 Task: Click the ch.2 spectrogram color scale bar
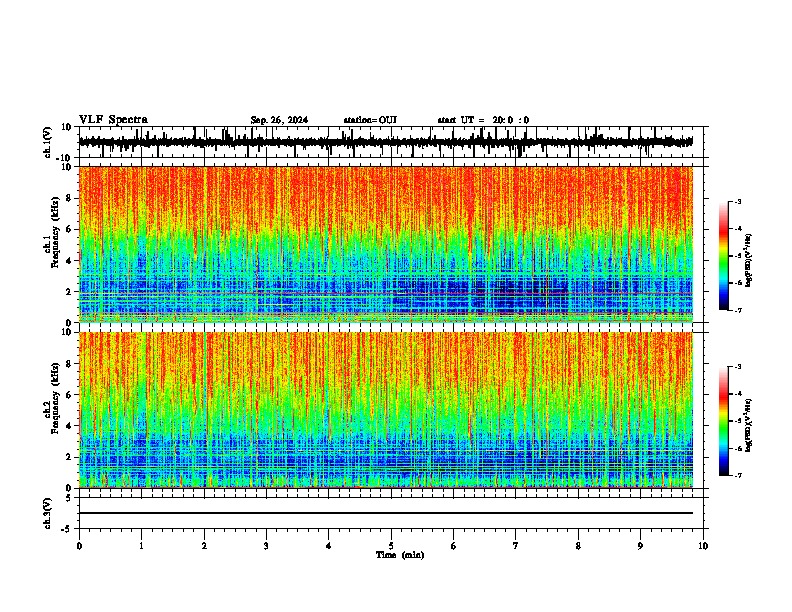[x=724, y=421]
